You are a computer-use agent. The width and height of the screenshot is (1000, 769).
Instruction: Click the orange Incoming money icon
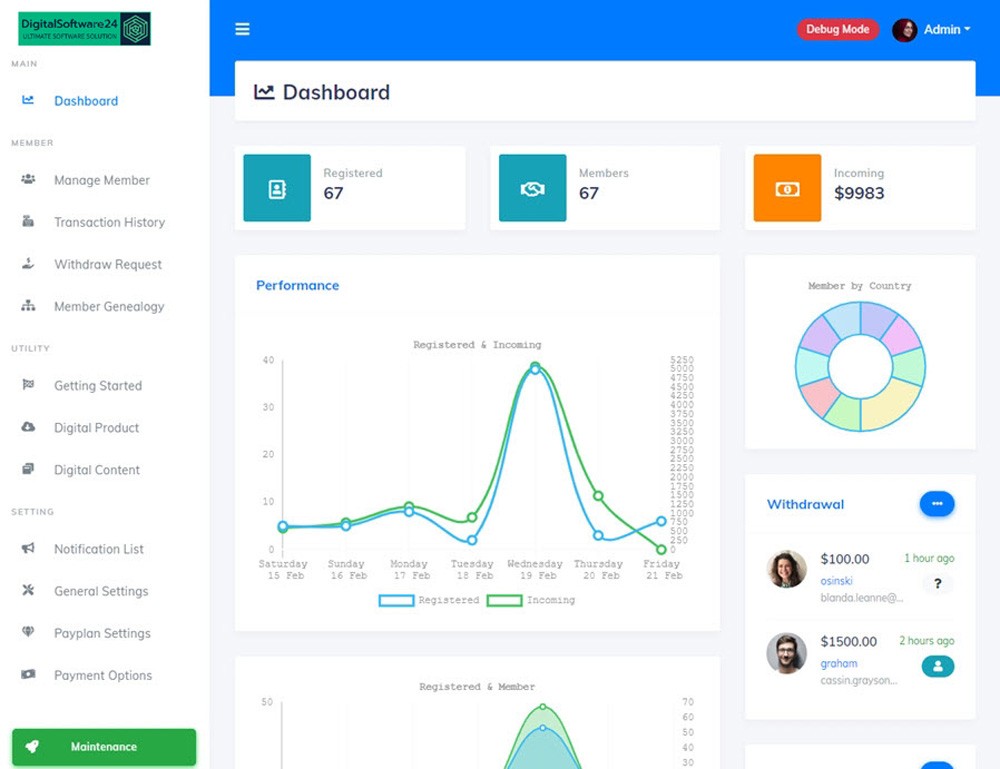[x=787, y=188]
